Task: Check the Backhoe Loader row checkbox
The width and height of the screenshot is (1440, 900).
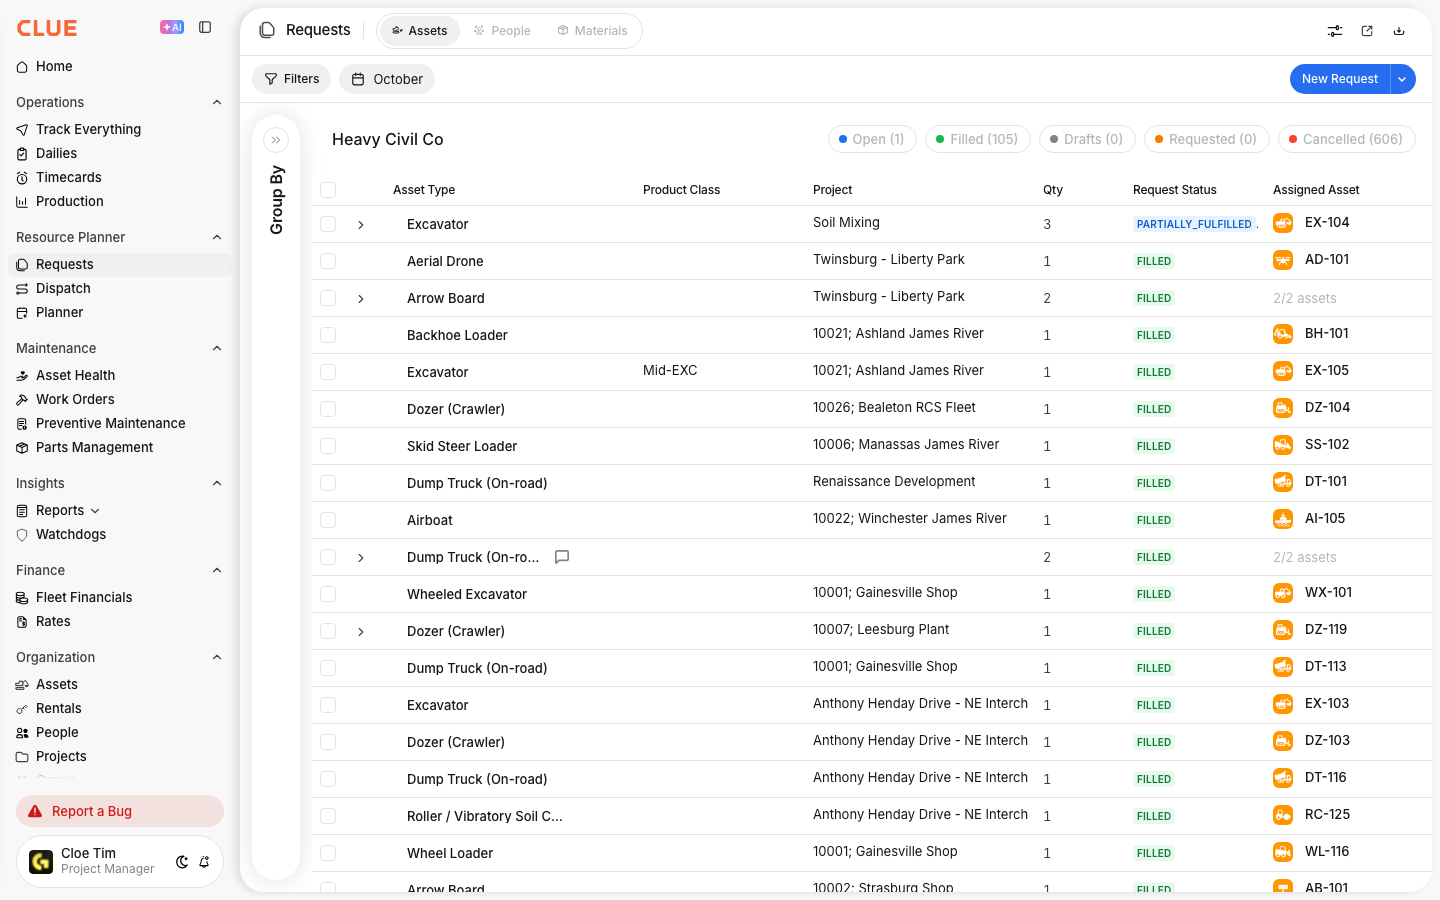Action: point(328,335)
